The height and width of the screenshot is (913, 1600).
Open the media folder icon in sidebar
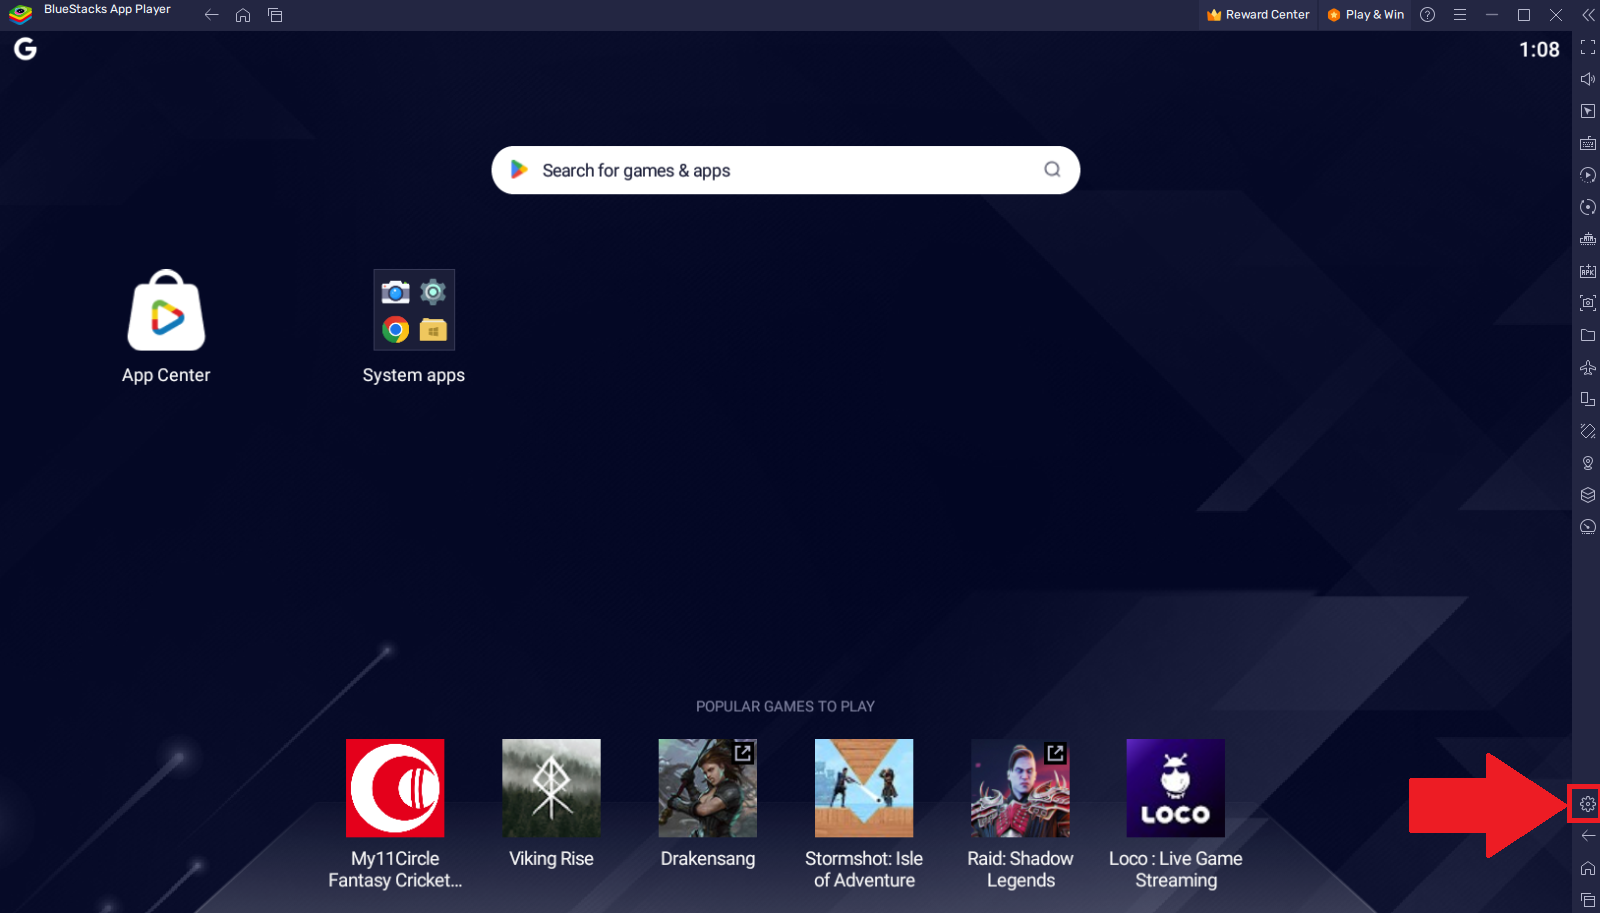pos(1587,335)
